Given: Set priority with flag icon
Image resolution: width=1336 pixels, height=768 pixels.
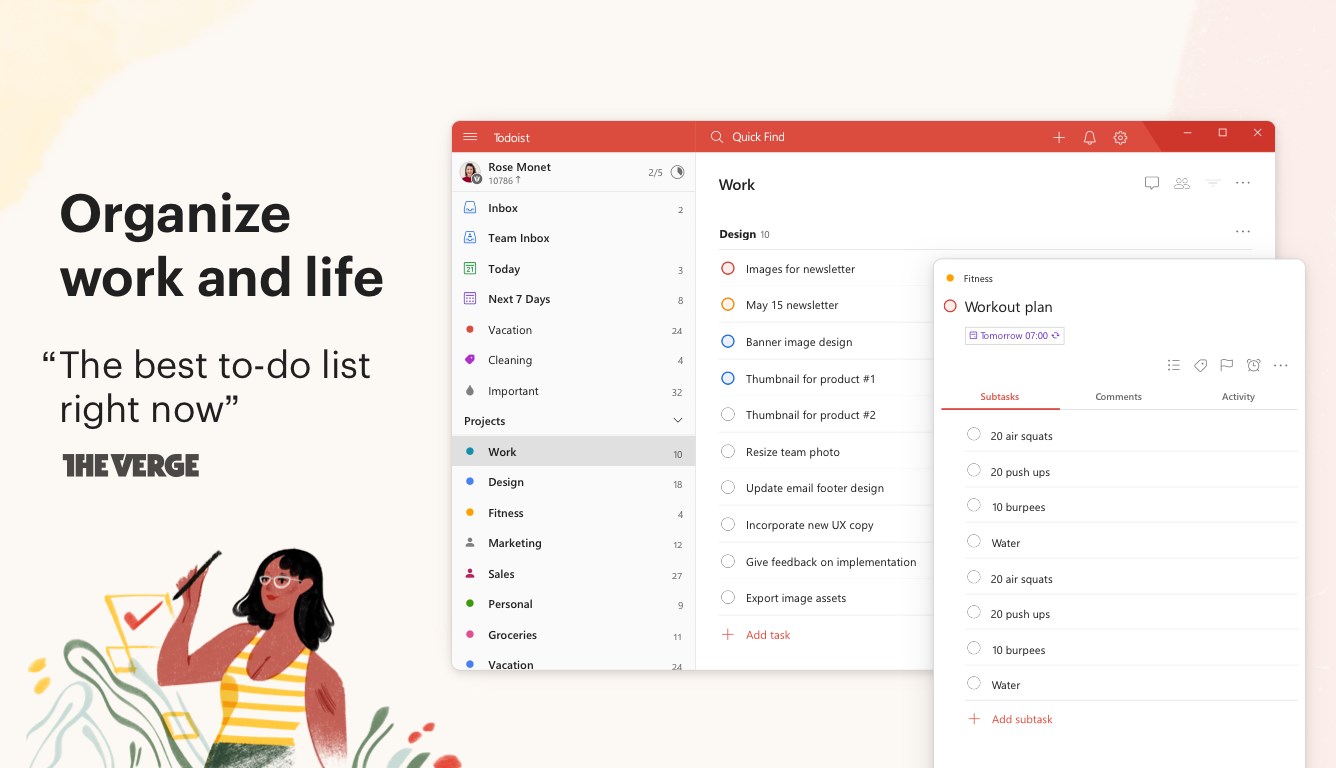Looking at the screenshot, I should [x=1227, y=365].
